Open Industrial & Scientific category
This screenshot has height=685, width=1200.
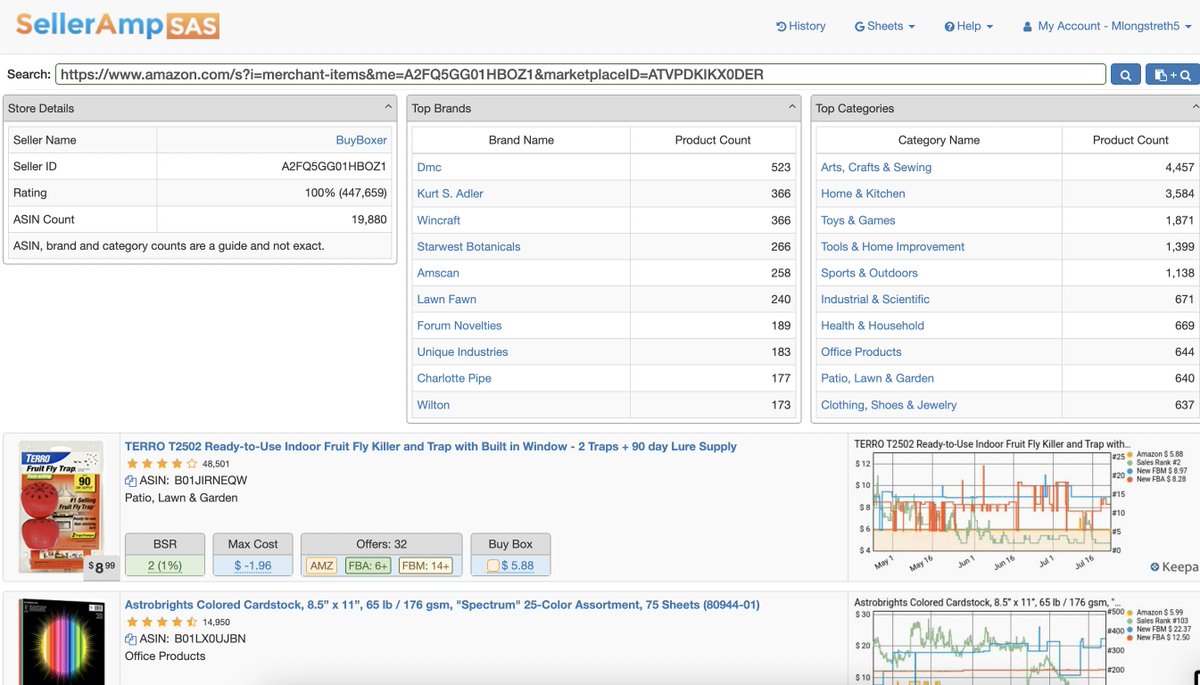(x=875, y=299)
